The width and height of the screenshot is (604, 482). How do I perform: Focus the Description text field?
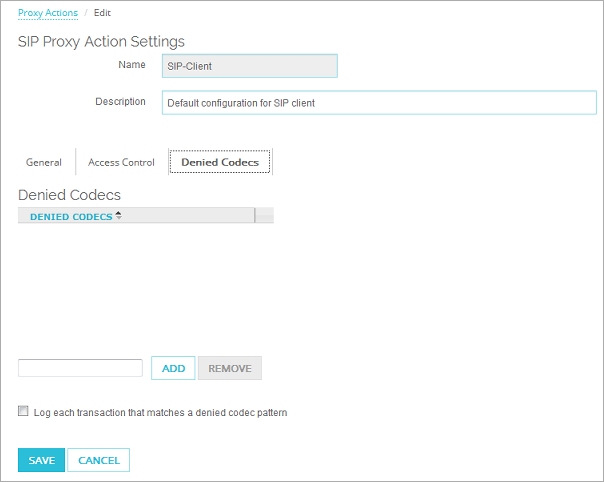[378, 103]
